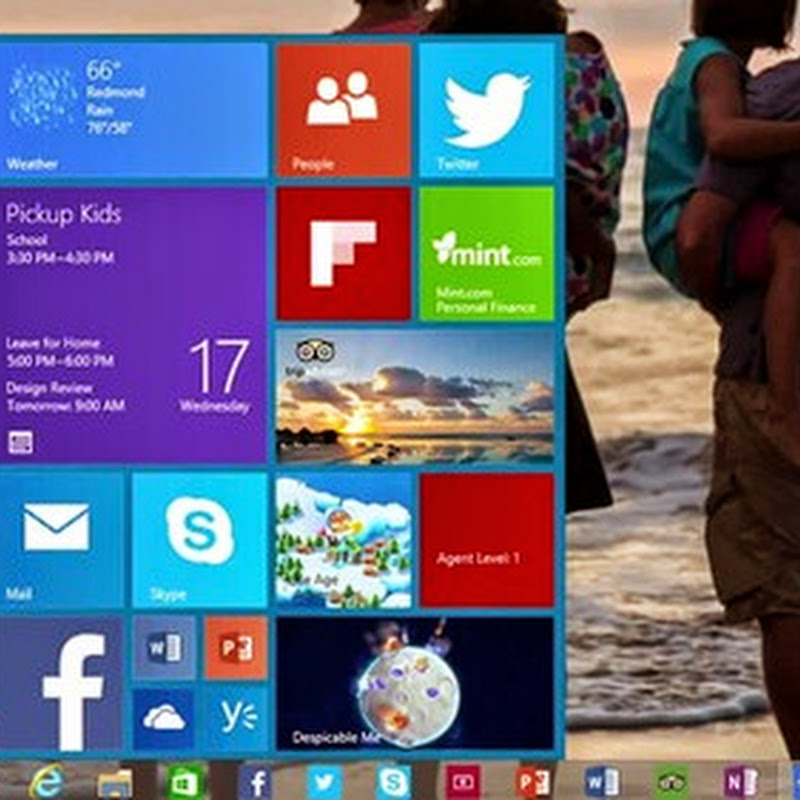Launch the Word small tile
The width and height of the screenshot is (800, 800).
[164, 648]
